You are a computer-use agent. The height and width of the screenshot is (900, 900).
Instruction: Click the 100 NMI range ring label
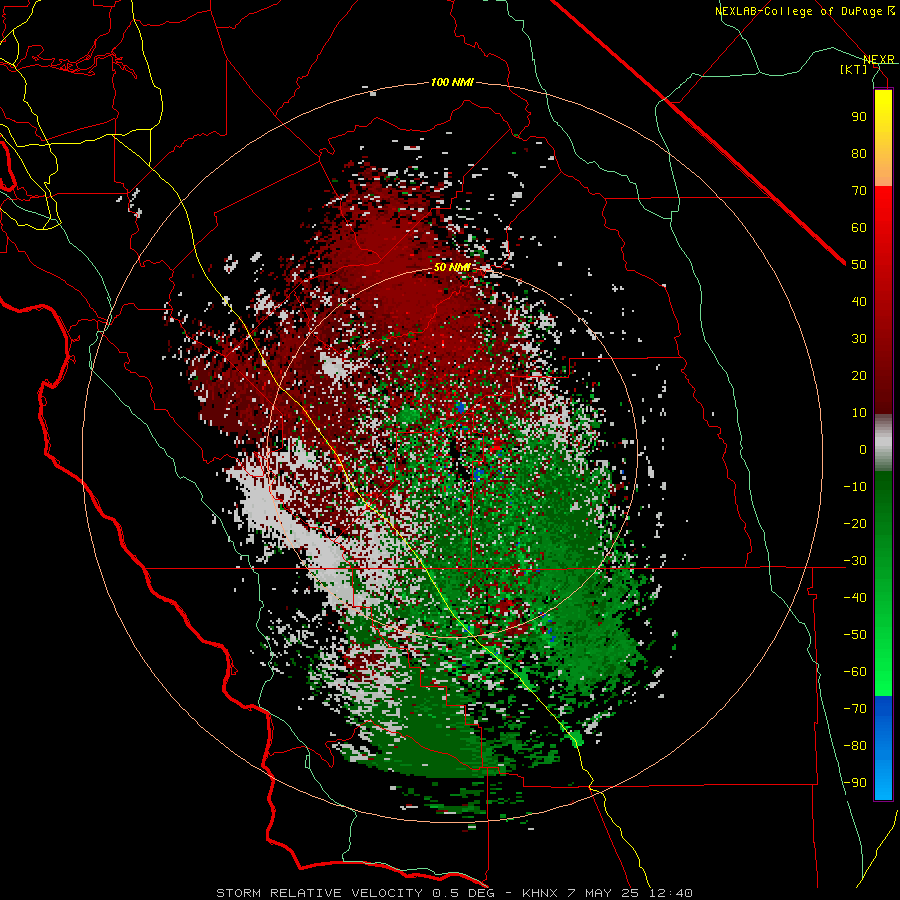[452, 83]
